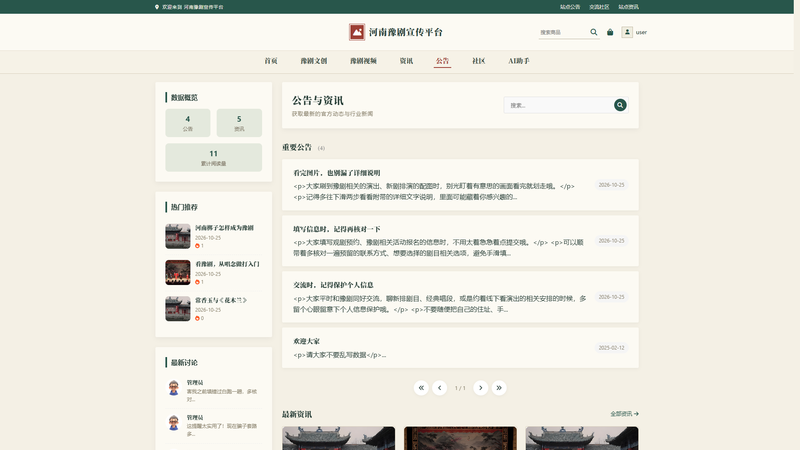
Task: Click 站点资讯 link in top bar
Action: (x=629, y=7)
